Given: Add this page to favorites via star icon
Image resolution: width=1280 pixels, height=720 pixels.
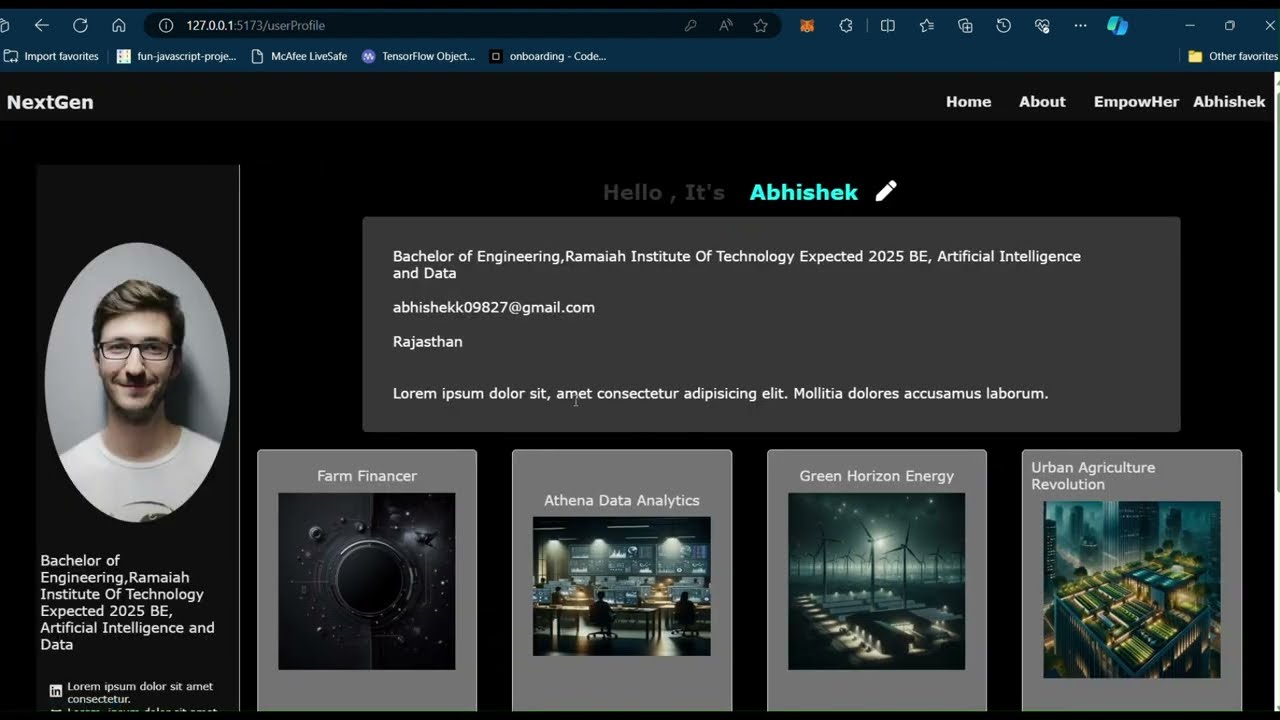Looking at the screenshot, I should pos(760,25).
